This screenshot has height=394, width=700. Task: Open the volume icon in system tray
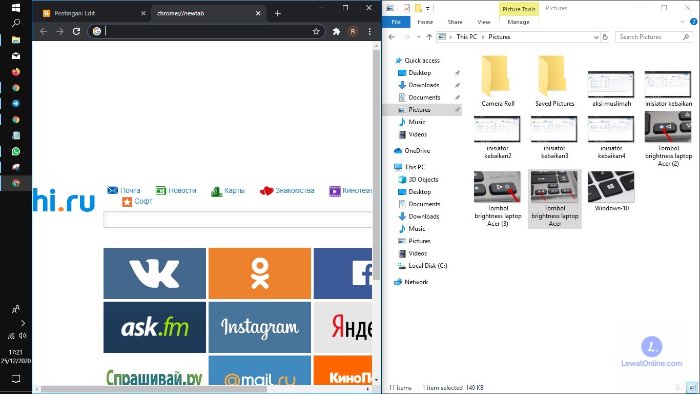22,336
